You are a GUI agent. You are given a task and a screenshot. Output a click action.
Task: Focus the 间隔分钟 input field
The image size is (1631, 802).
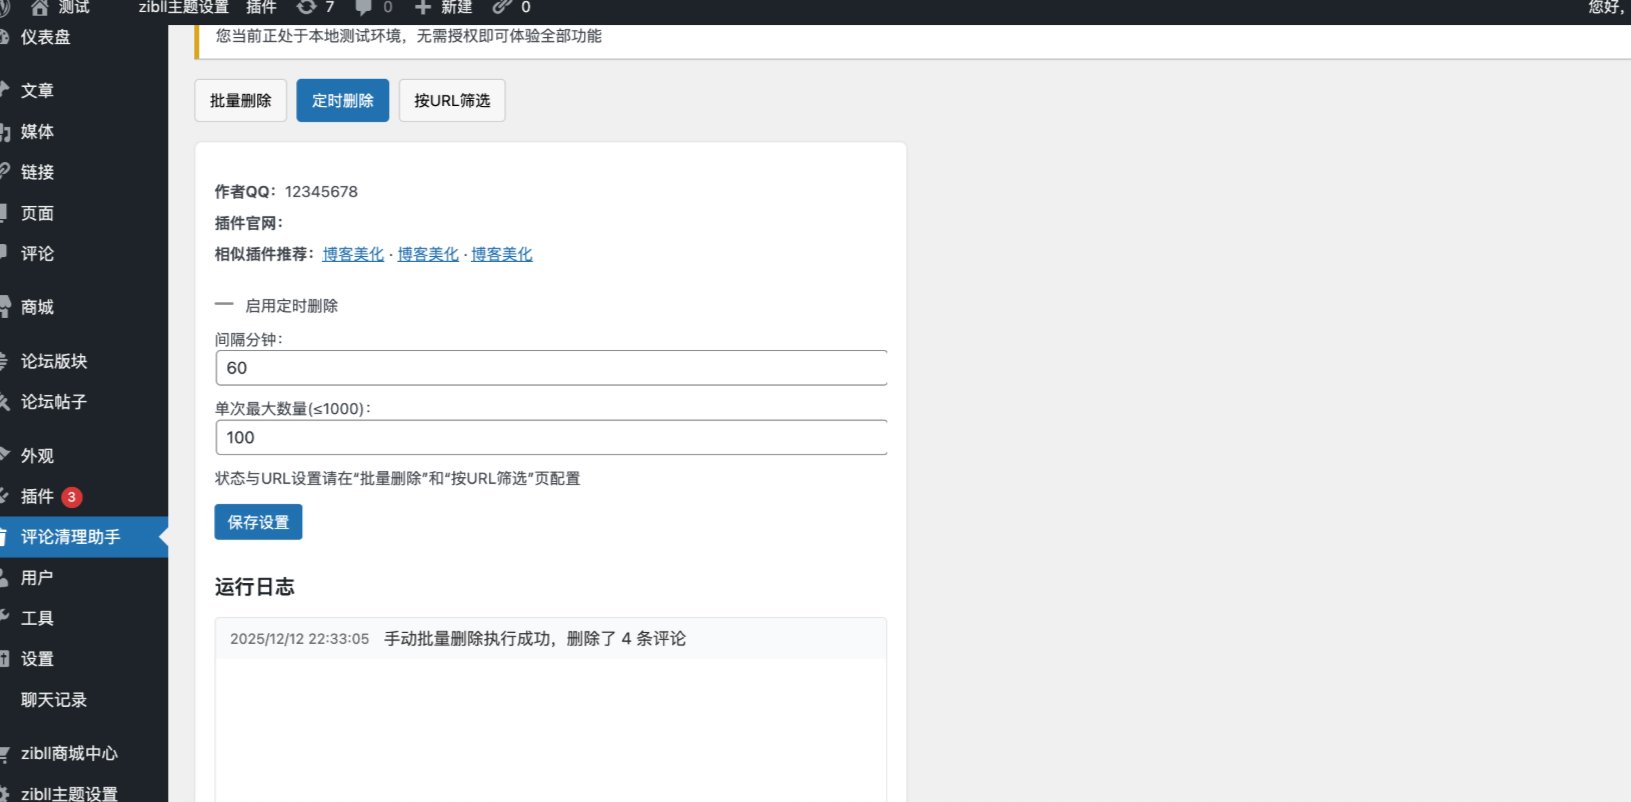pyautogui.click(x=551, y=368)
